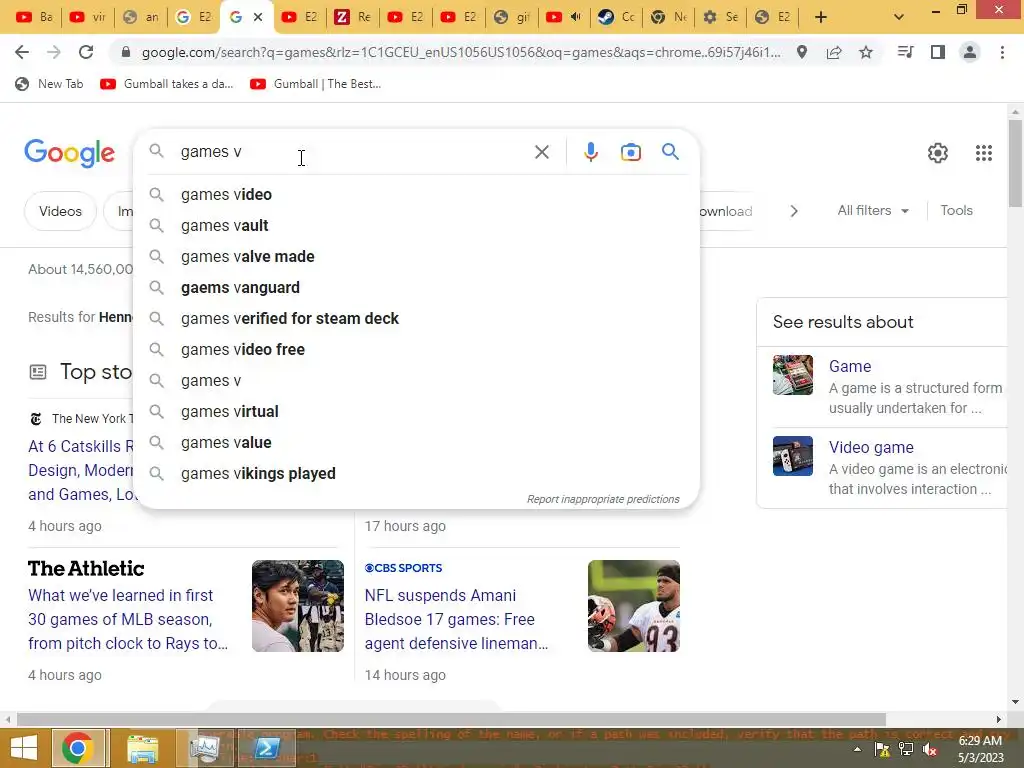Click the location pin icon in address bar
Screen dimensions: 1024x768
(x=802, y=52)
